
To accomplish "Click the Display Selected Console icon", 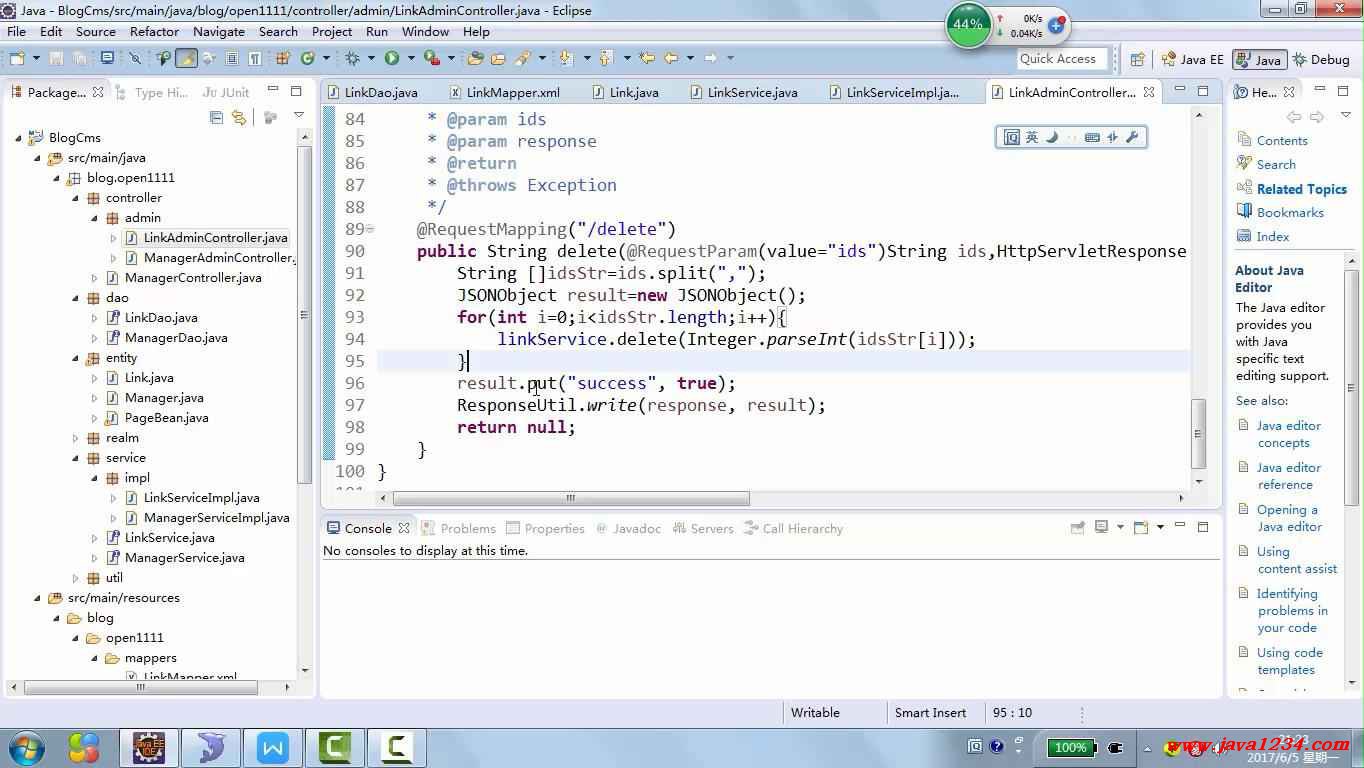I will coord(1101,528).
